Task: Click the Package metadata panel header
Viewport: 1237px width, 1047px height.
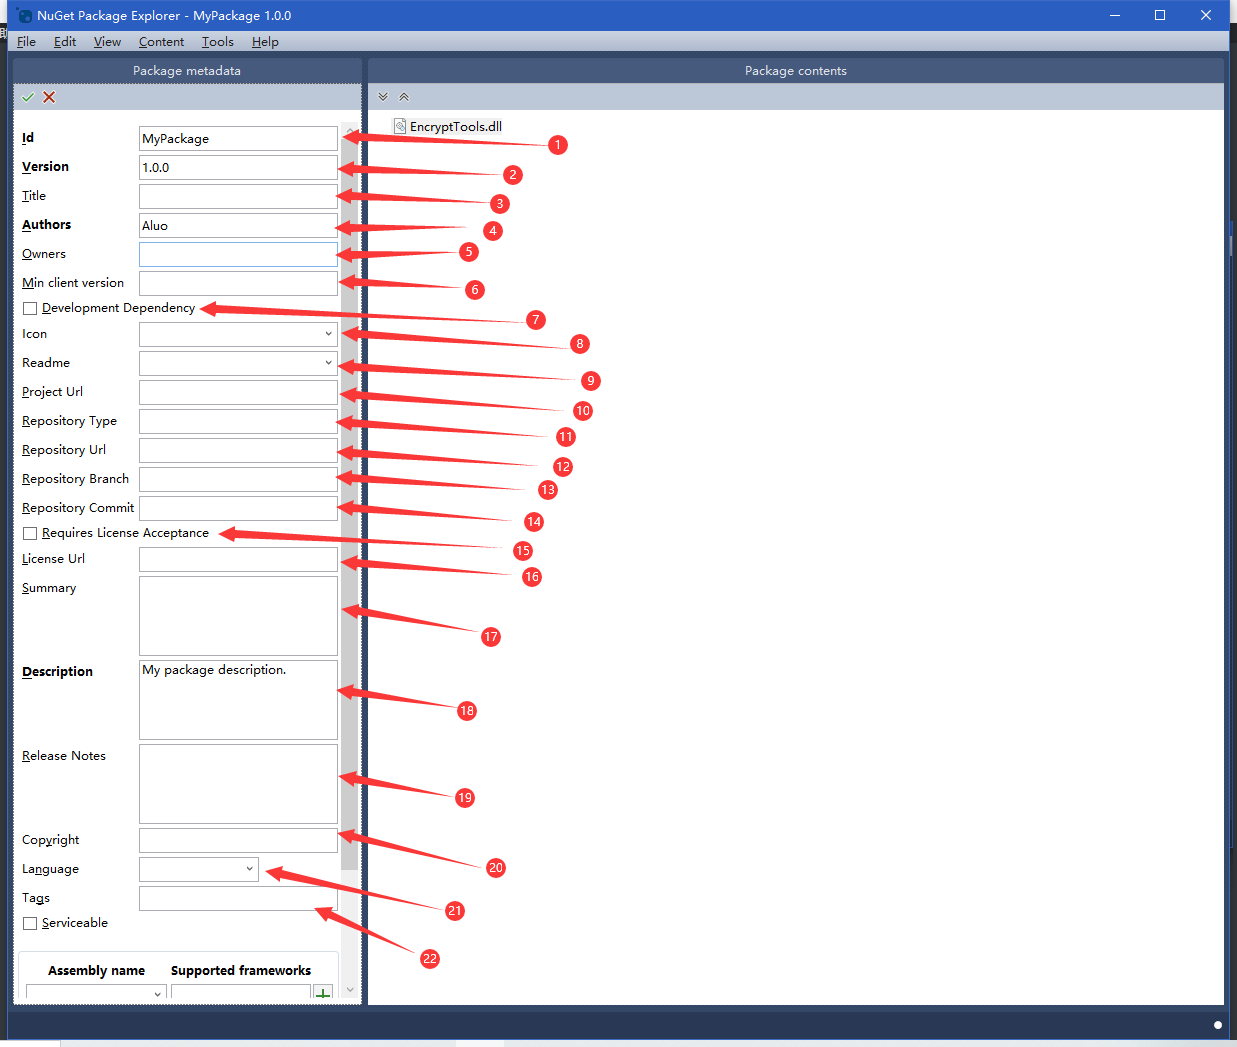Action: (x=187, y=71)
